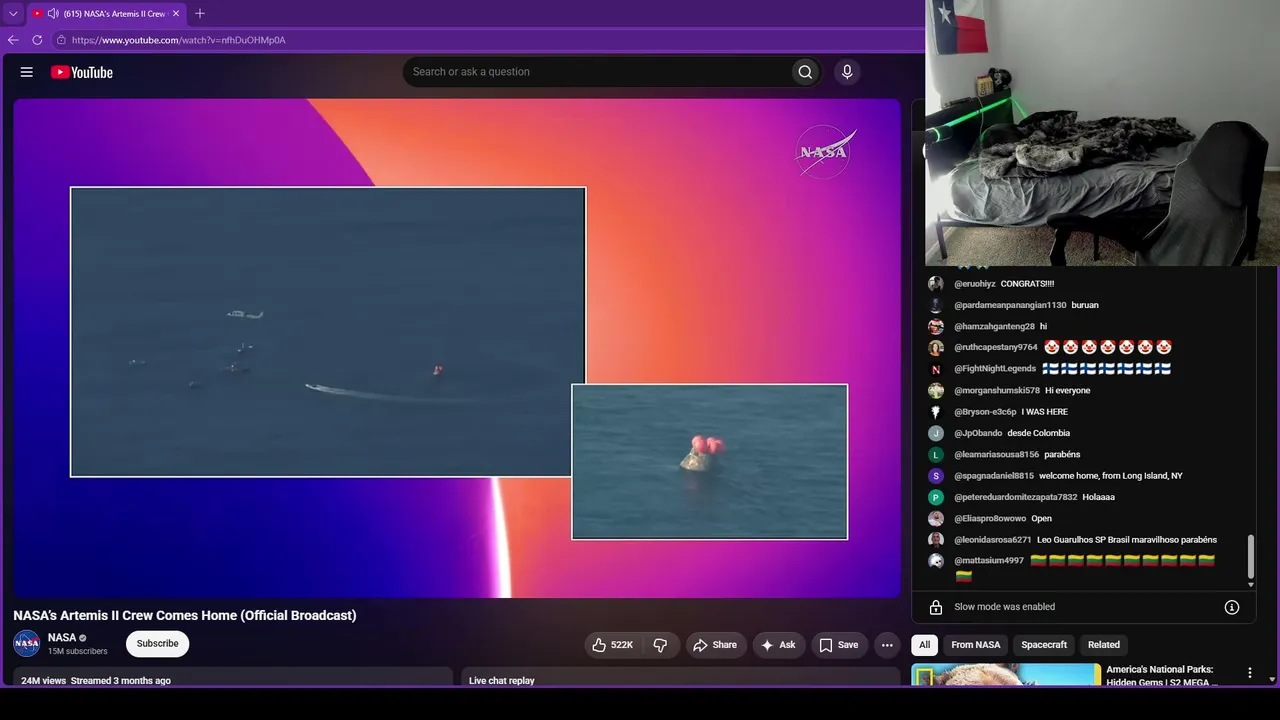The height and width of the screenshot is (720, 1280).
Task: Select the Related chip
Action: [1104, 645]
